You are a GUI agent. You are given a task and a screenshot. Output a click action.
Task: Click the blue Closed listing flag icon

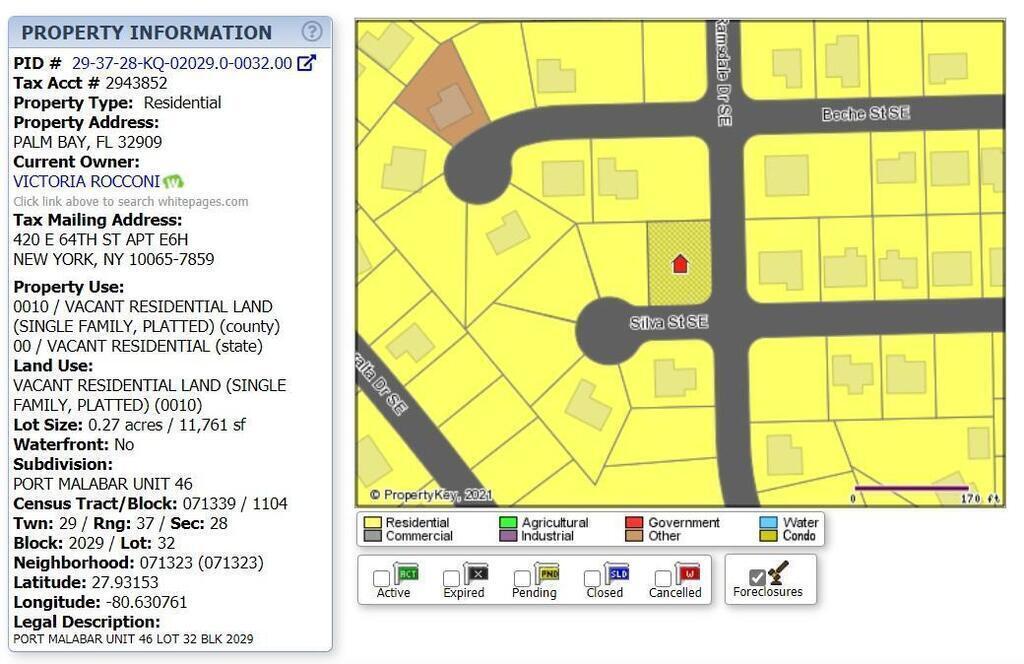617,574
